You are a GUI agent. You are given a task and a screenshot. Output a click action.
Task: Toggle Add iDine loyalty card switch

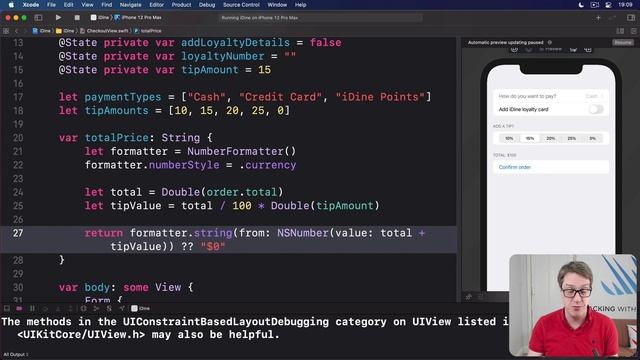coord(596,109)
